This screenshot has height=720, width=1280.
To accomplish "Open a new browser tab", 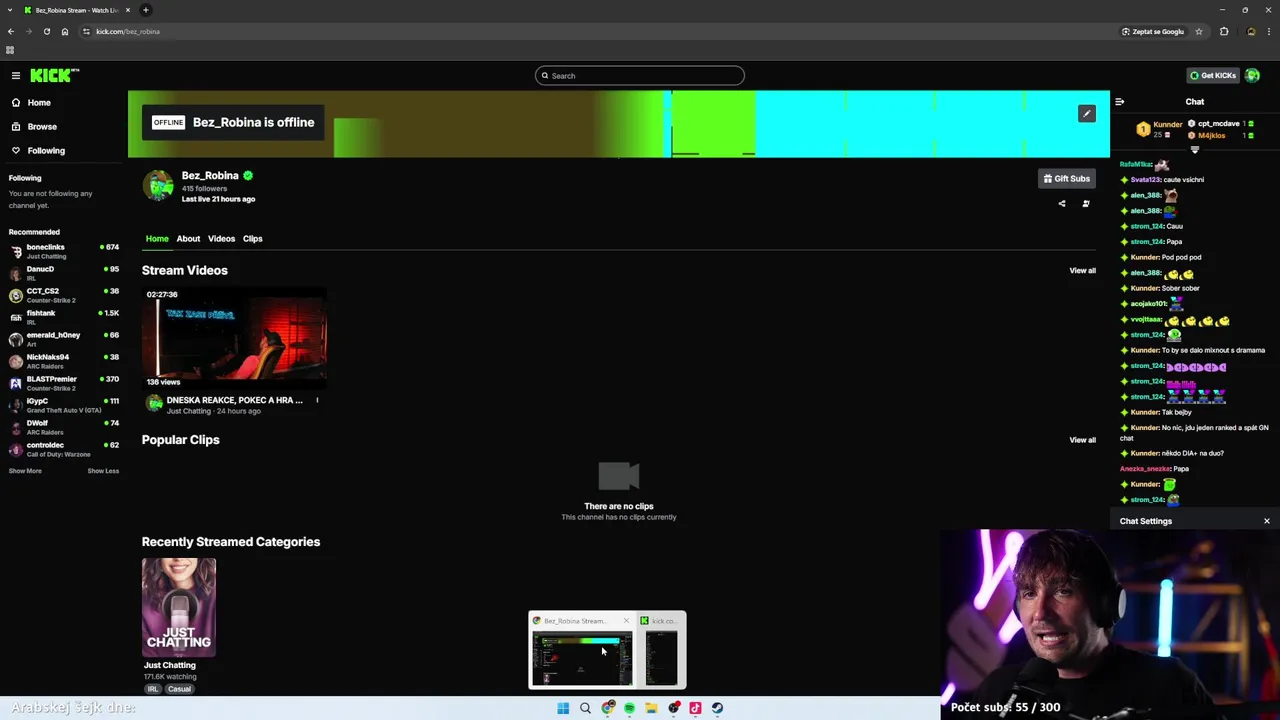I will pyautogui.click(x=145, y=10).
